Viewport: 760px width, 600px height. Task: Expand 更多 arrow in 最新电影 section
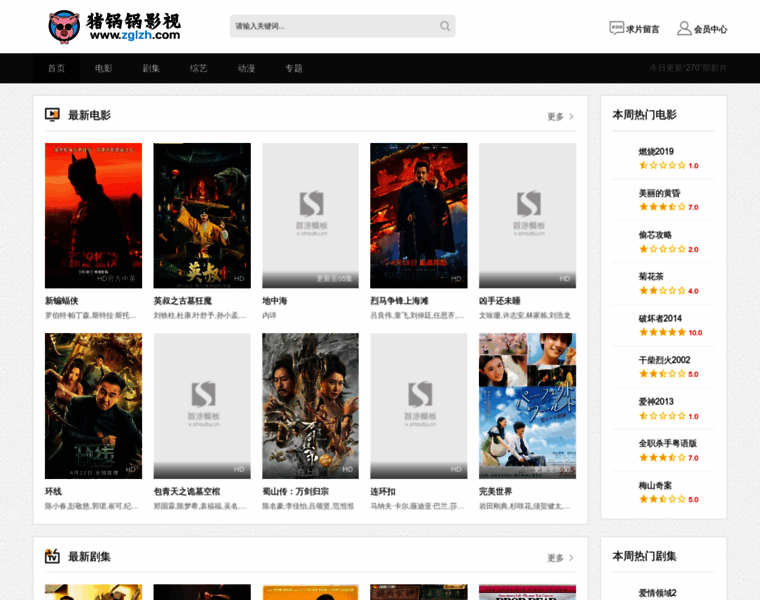pyautogui.click(x=571, y=117)
